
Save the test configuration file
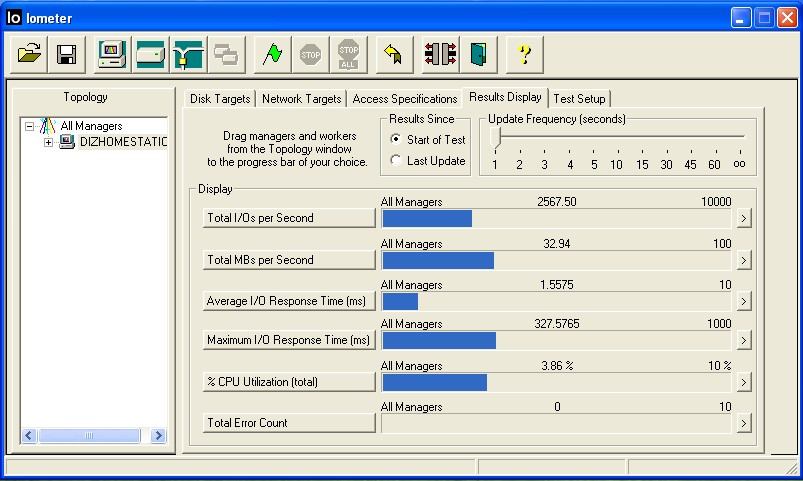point(67,54)
